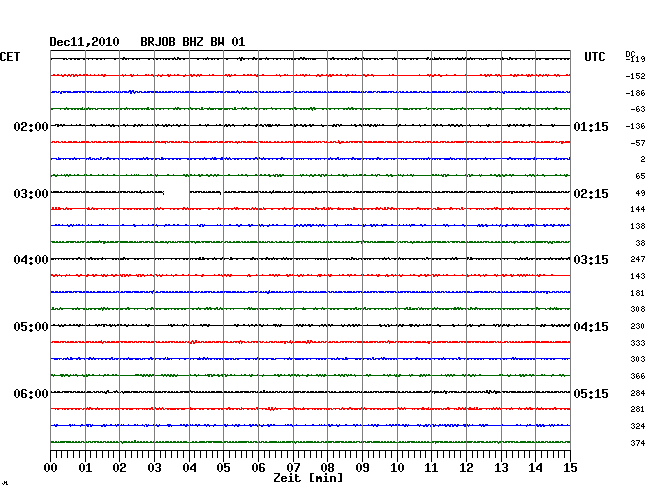
Task: Select CET time label "03:00"
Action: coord(31,194)
